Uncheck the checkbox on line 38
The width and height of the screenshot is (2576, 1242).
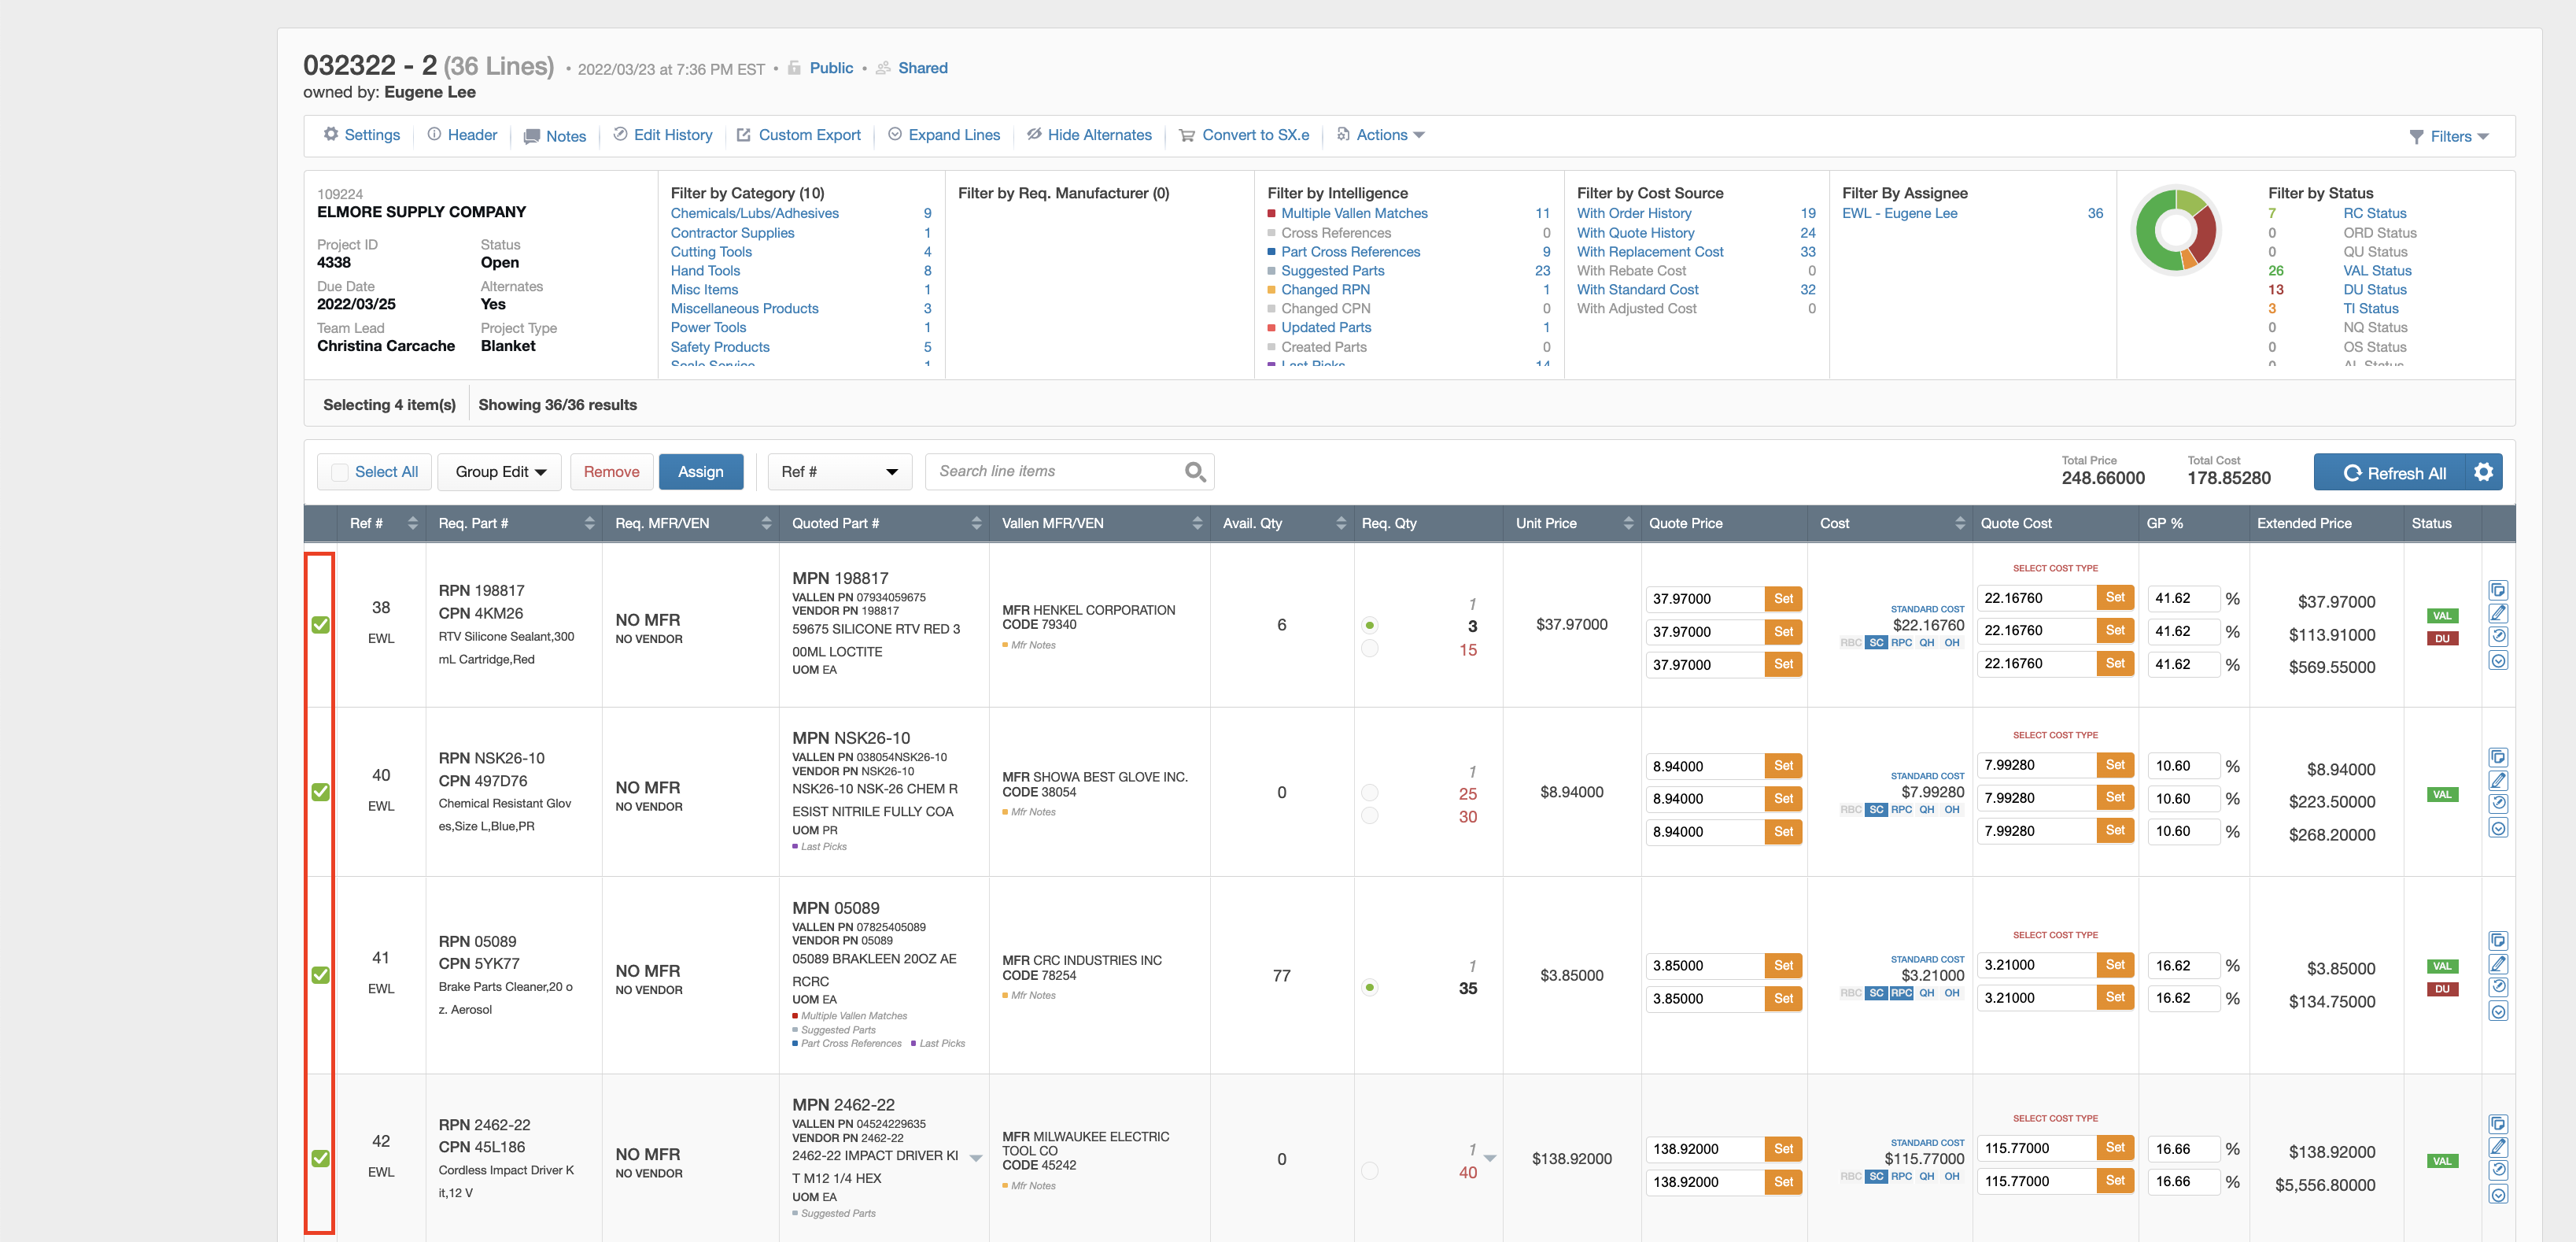point(320,625)
